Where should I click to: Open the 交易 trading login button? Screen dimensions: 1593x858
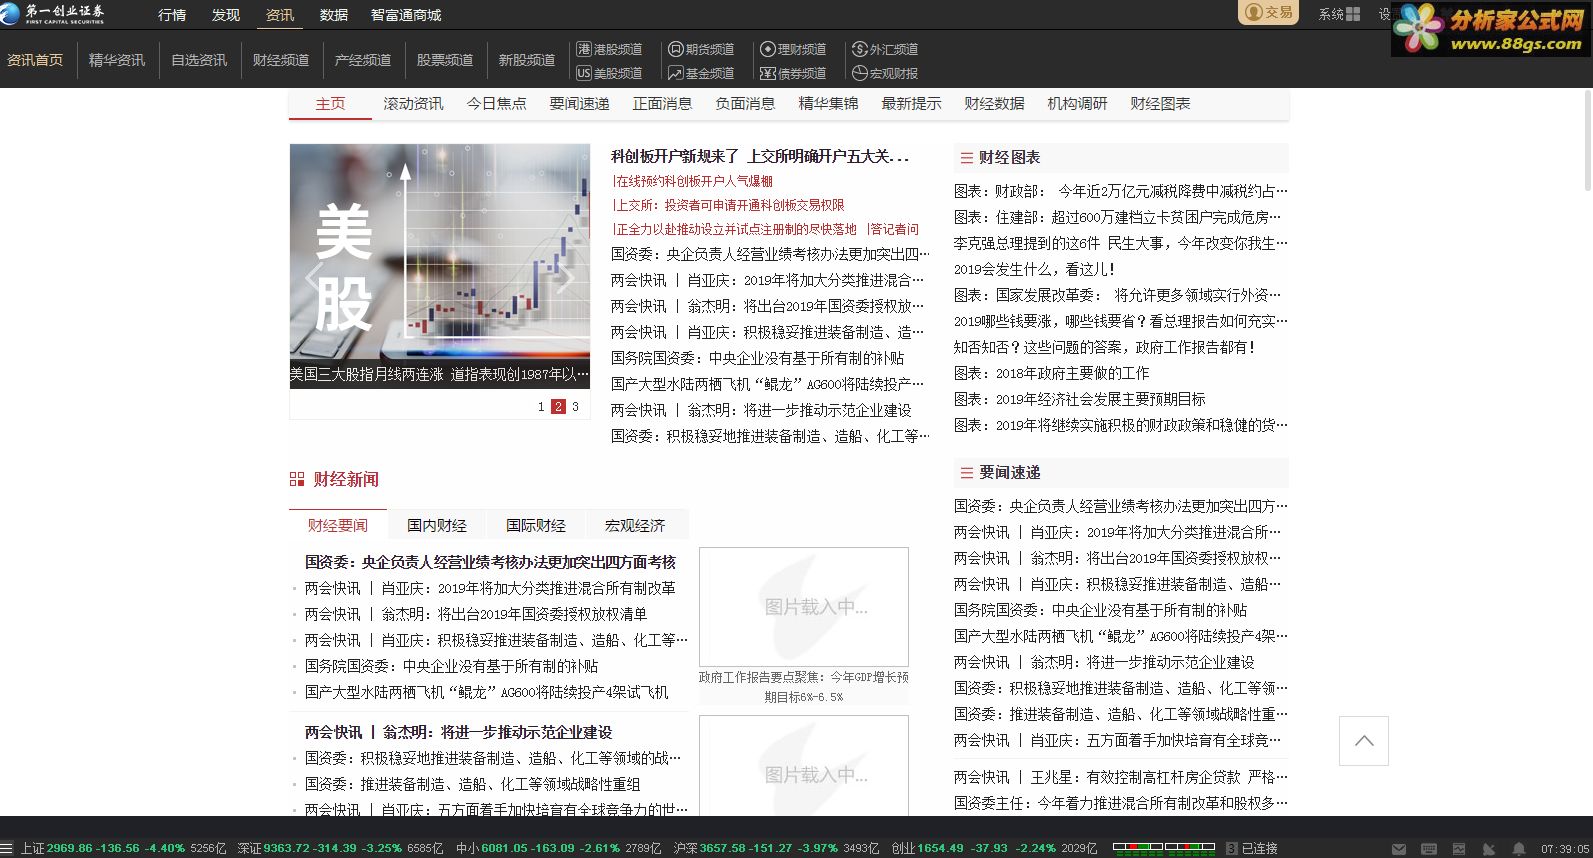click(x=1268, y=13)
